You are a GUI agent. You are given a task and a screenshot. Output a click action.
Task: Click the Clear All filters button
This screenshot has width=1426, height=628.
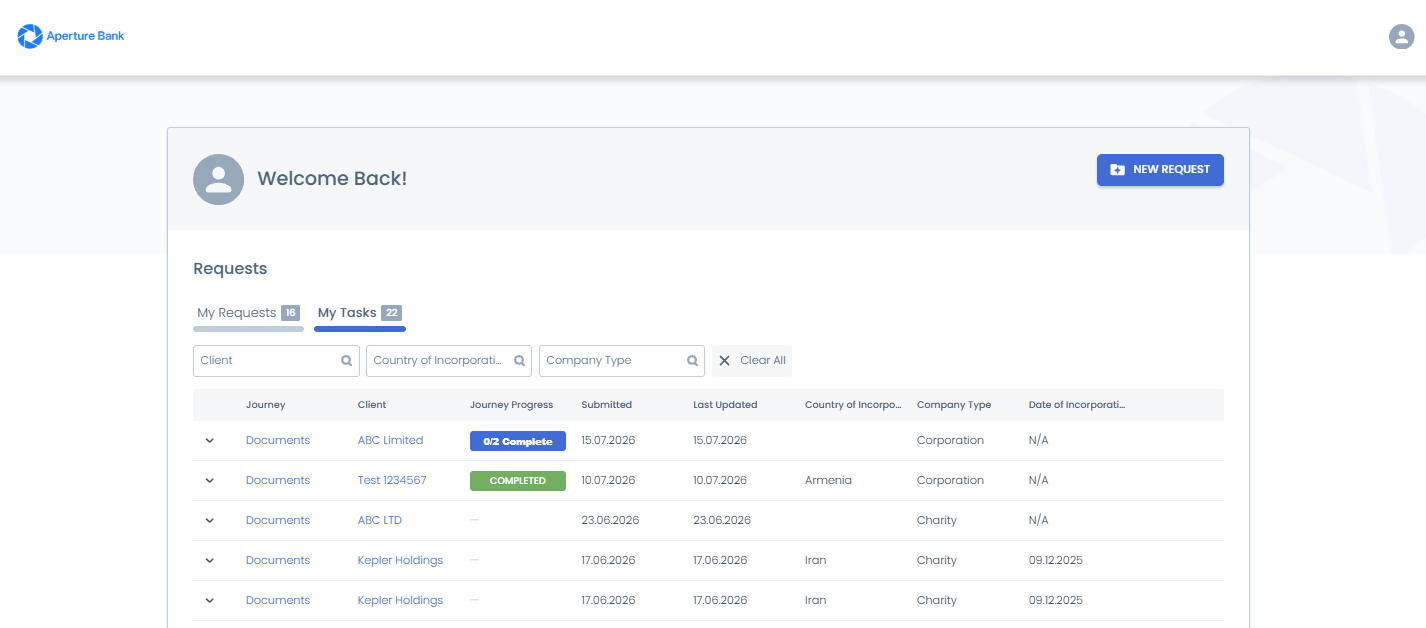click(x=752, y=361)
